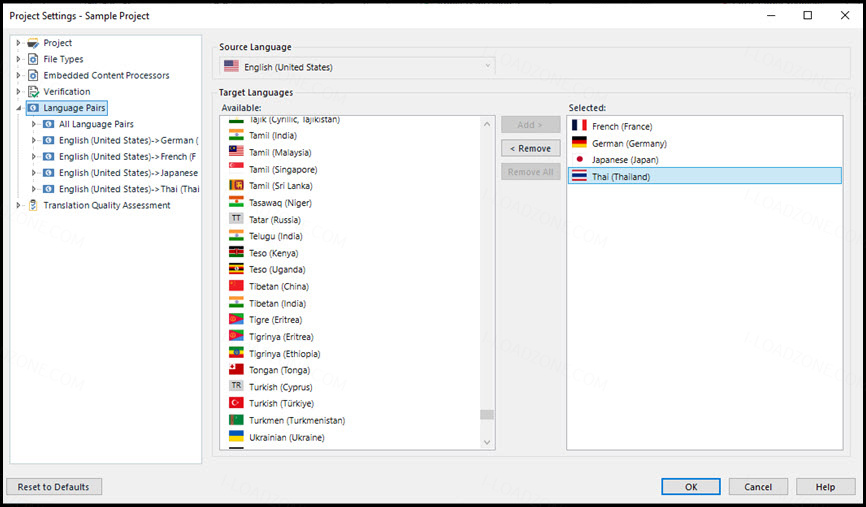Confirm settings with the OK button
The height and width of the screenshot is (507, 866).
pos(691,487)
